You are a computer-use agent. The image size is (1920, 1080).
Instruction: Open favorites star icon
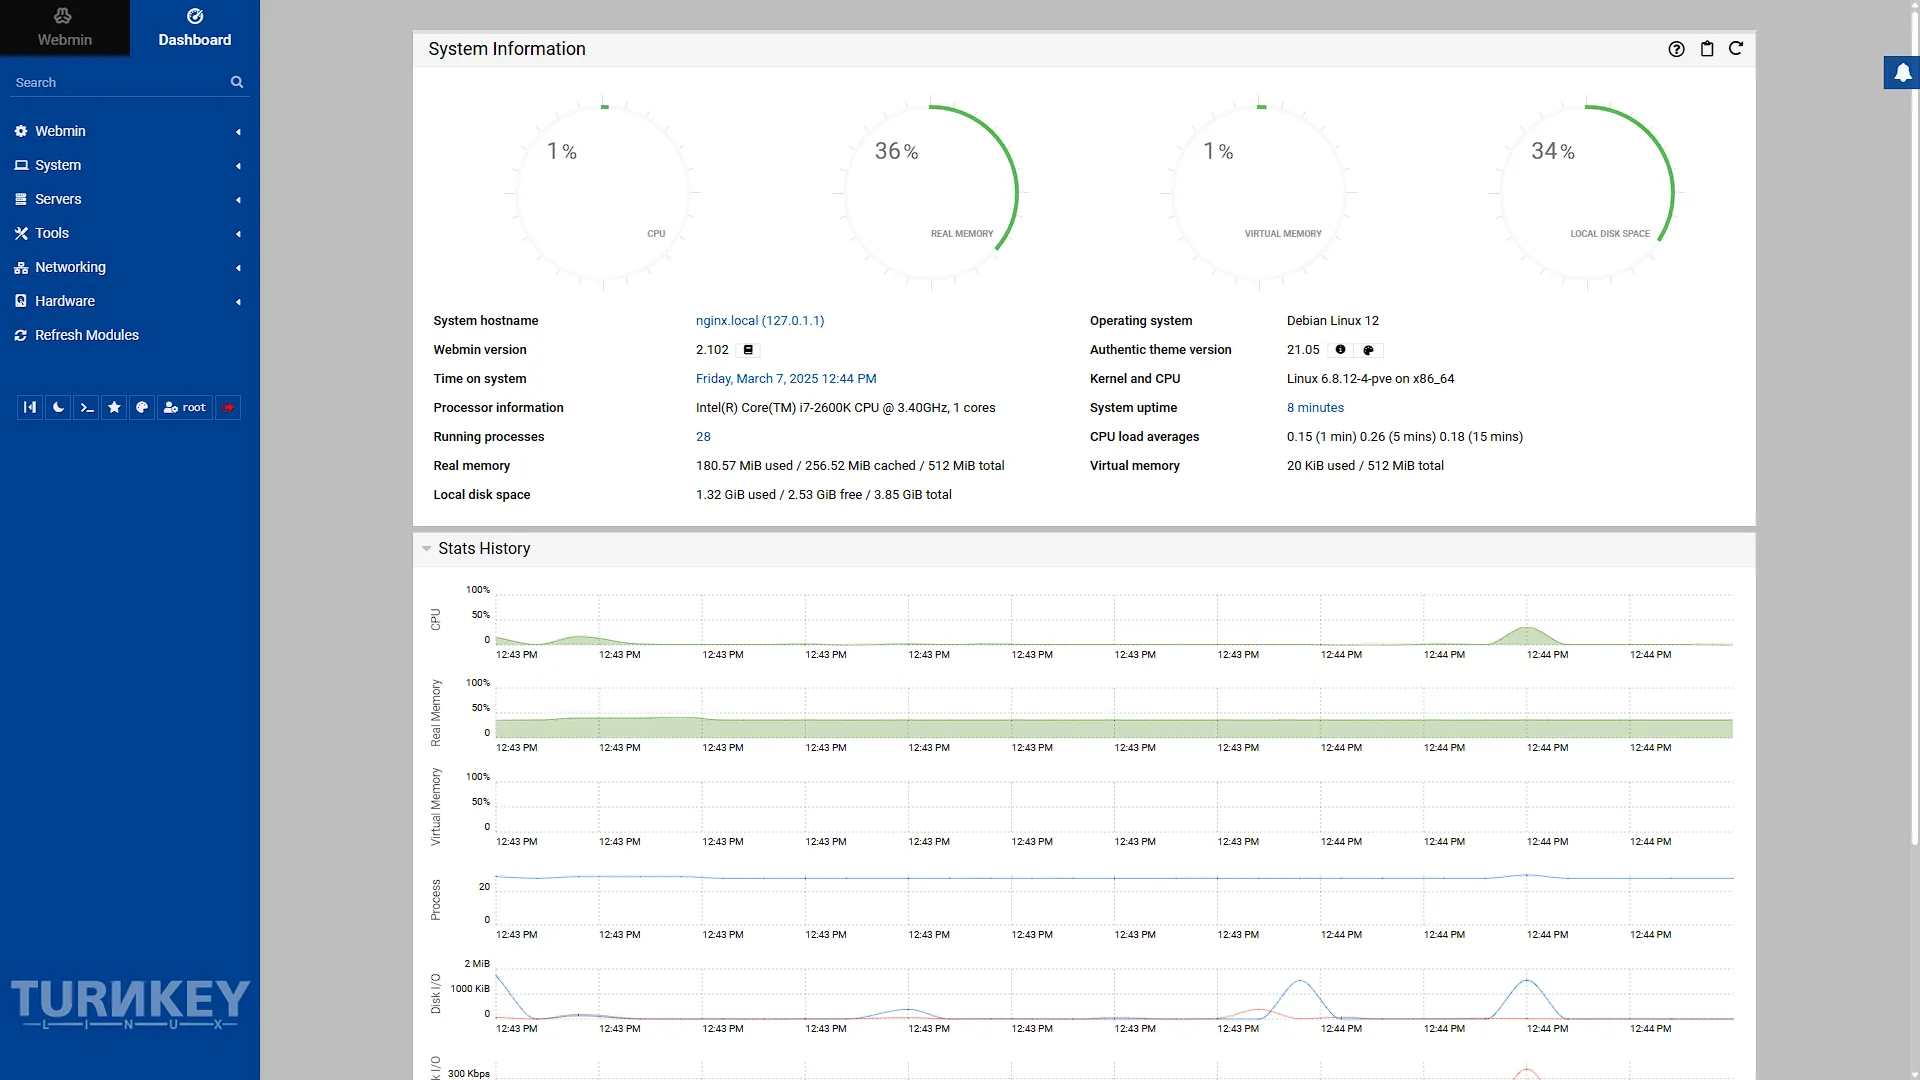114,407
